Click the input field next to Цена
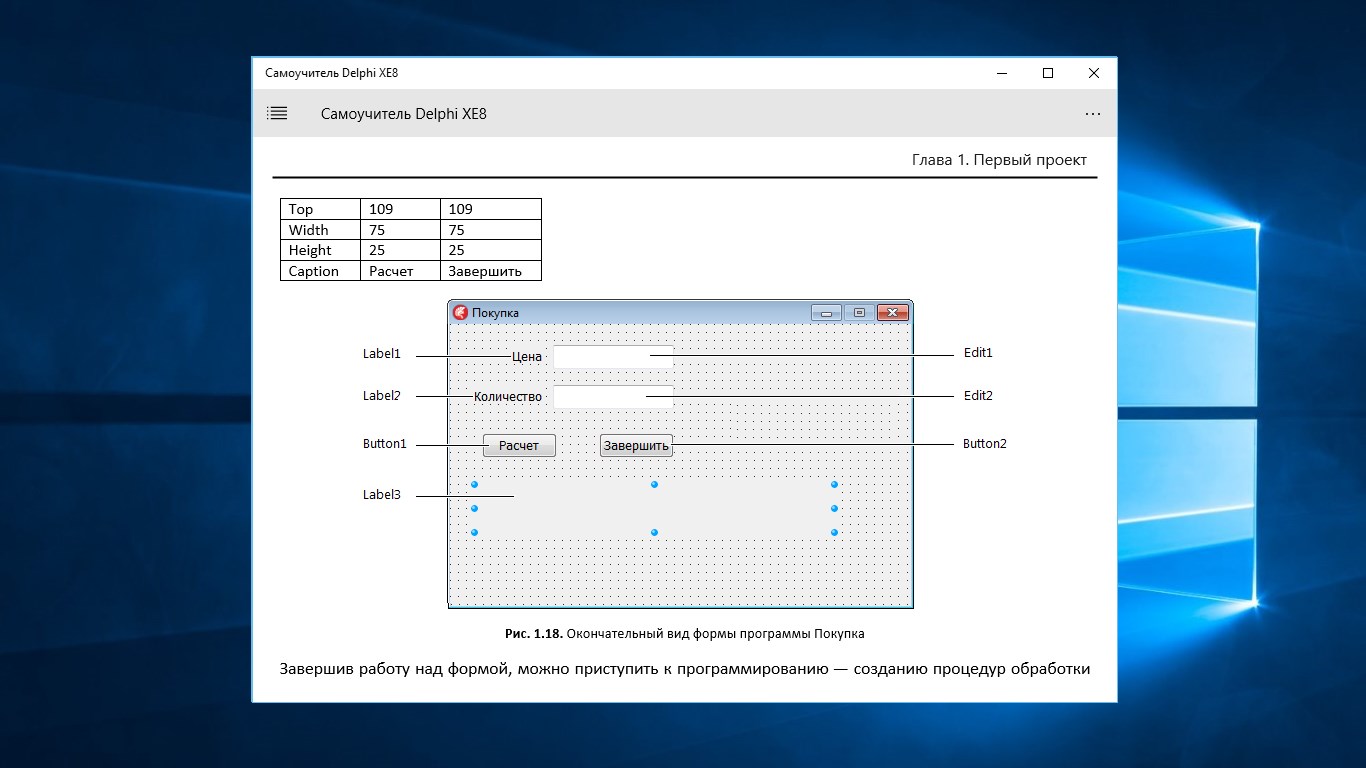1366x768 pixels. click(613, 357)
